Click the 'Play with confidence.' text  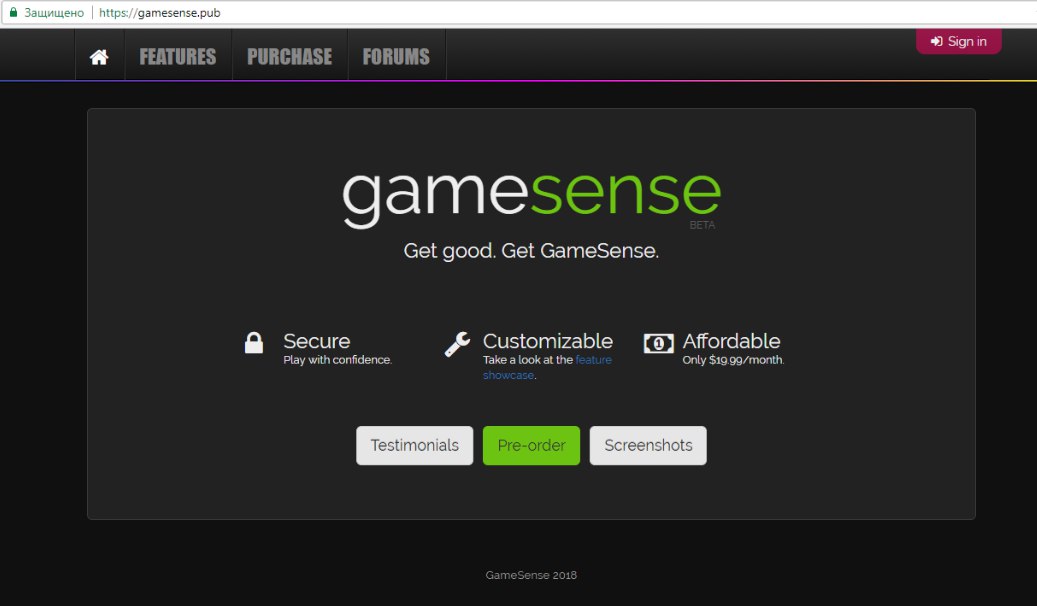coord(337,360)
